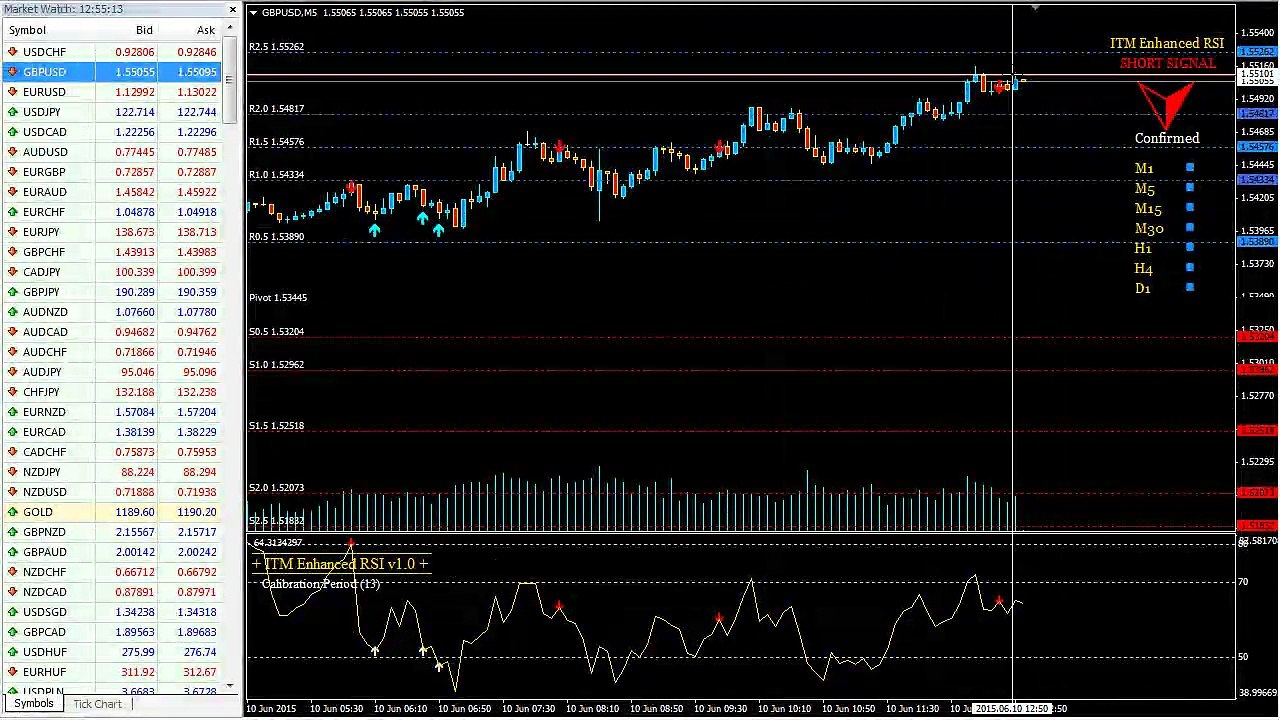
Task: Click the AUDUSD symbol arrow icon
Action: (x=12, y=152)
